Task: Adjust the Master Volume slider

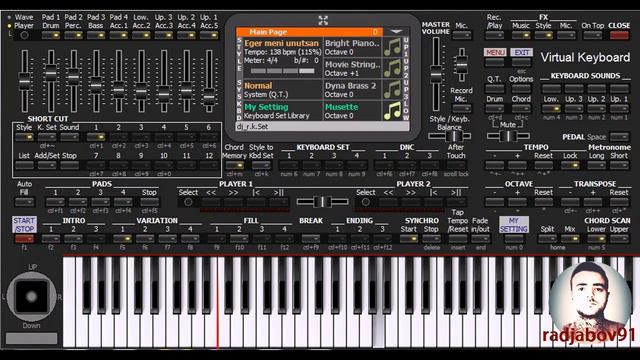Action: pos(436,75)
